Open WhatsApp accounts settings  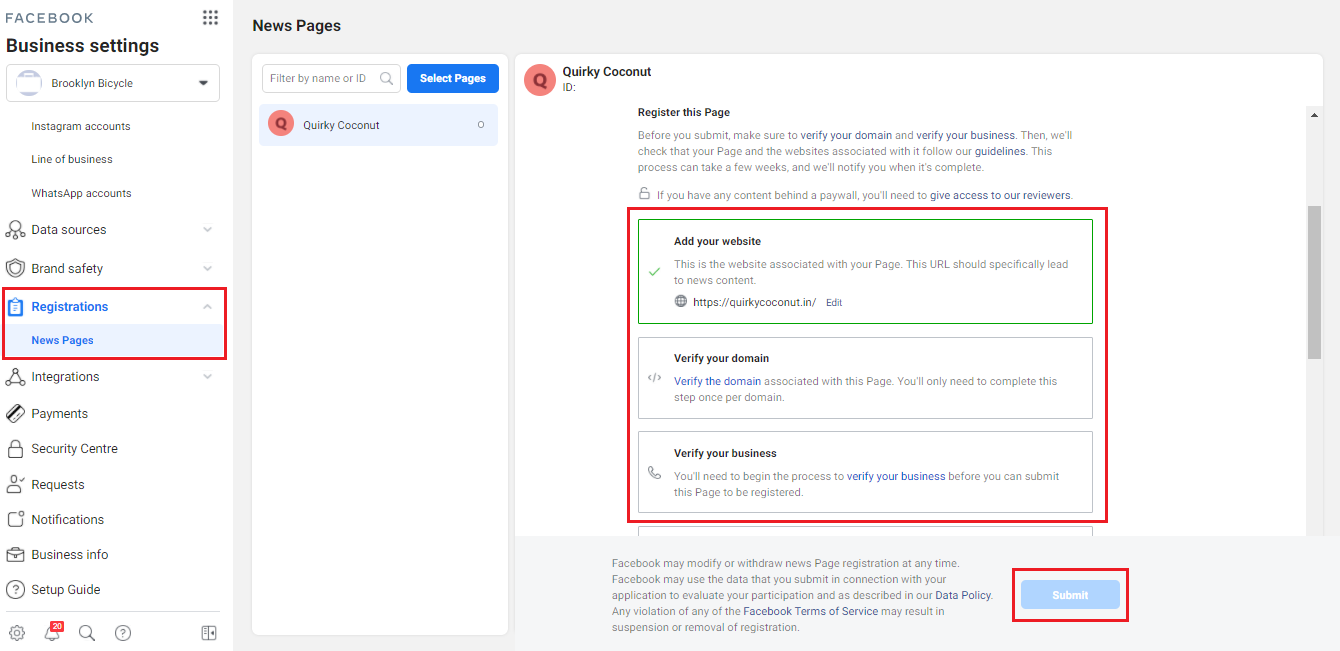81,193
